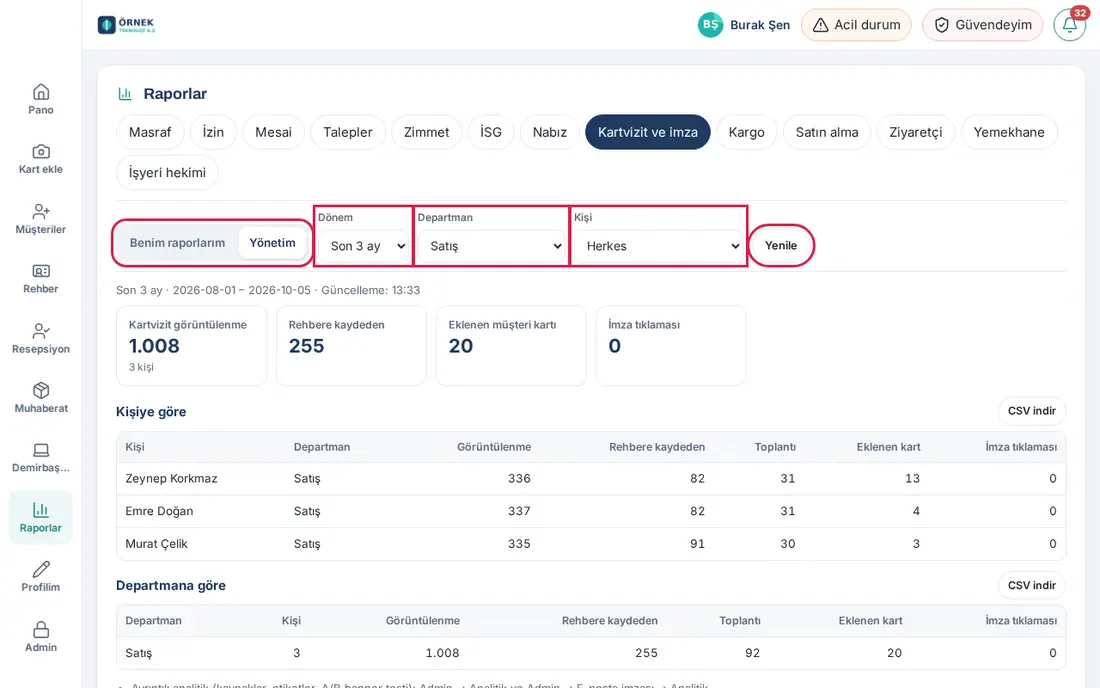The width and height of the screenshot is (1100, 688).
Task: Click the Yenile button
Action: [781, 245]
